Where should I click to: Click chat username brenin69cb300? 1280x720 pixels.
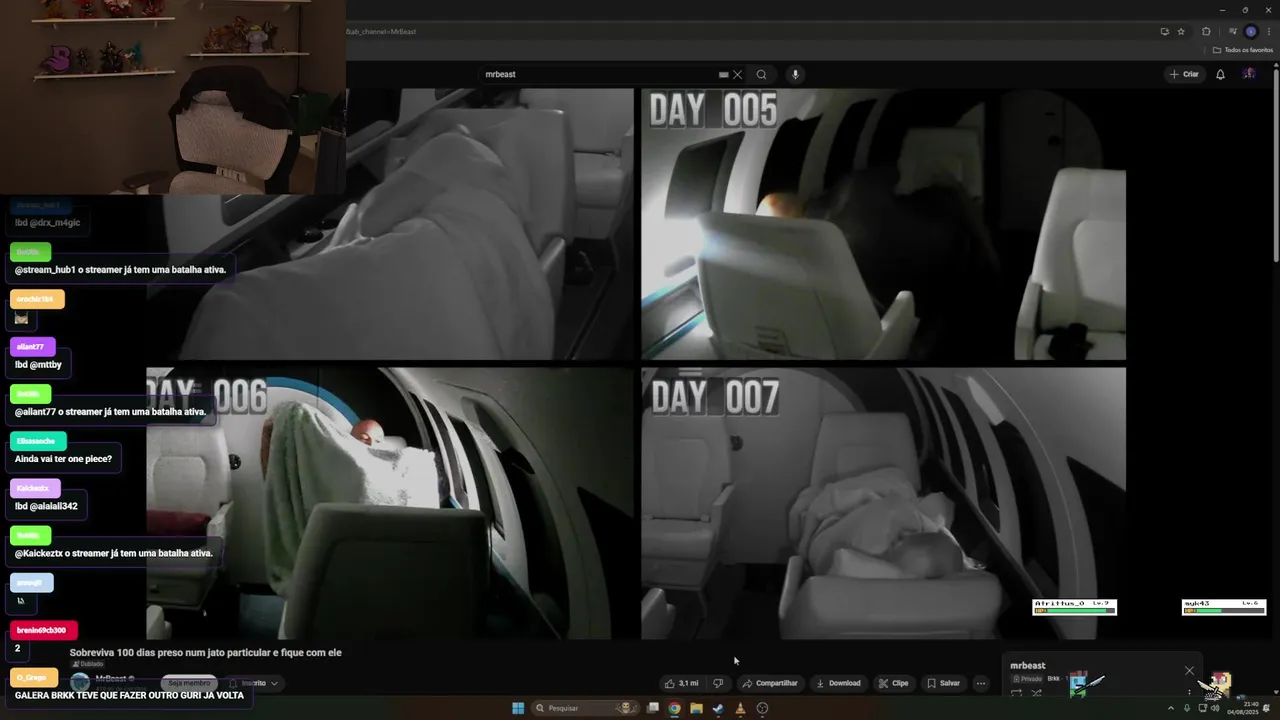[41, 630]
